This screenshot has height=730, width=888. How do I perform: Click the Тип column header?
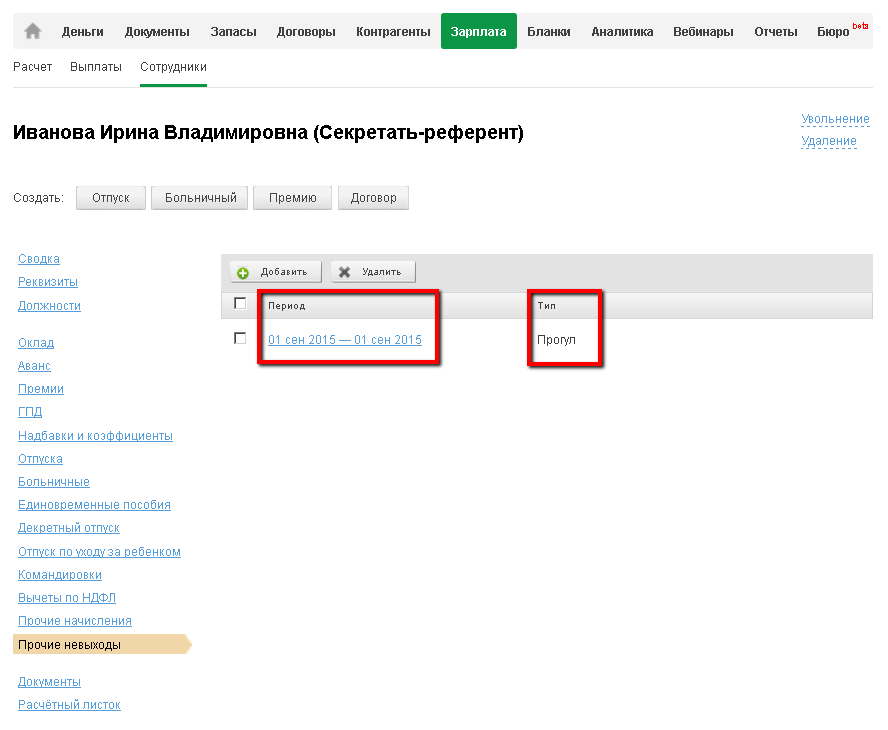click(547, 306)
